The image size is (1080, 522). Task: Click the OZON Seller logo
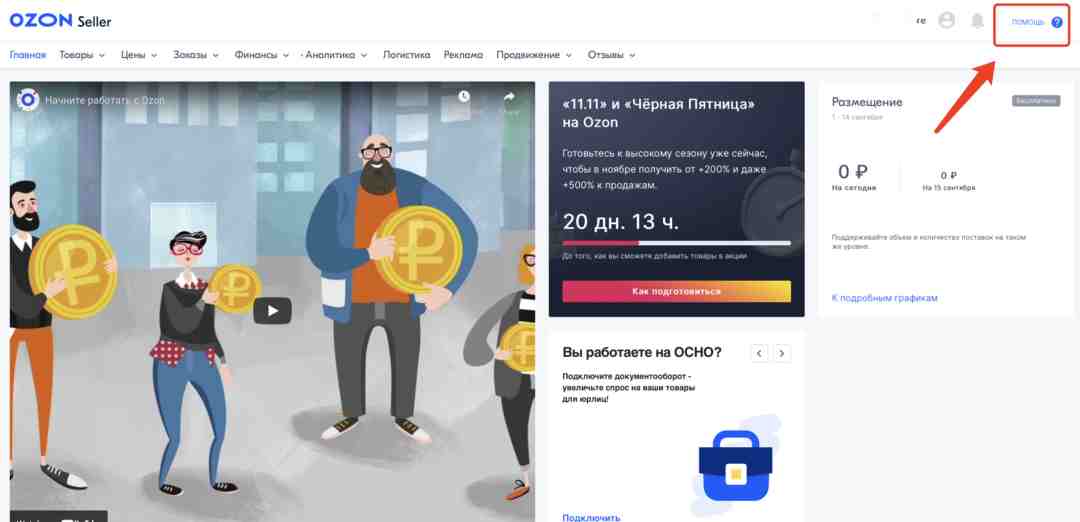pyautogui.click(x=60, y=21)
